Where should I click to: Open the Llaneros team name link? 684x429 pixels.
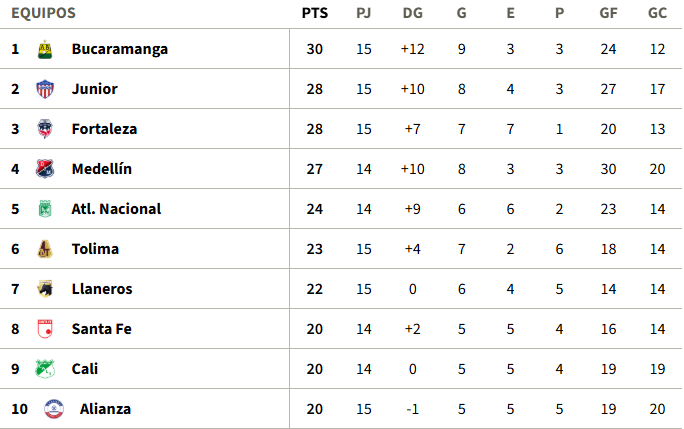(x=102, y=289)
